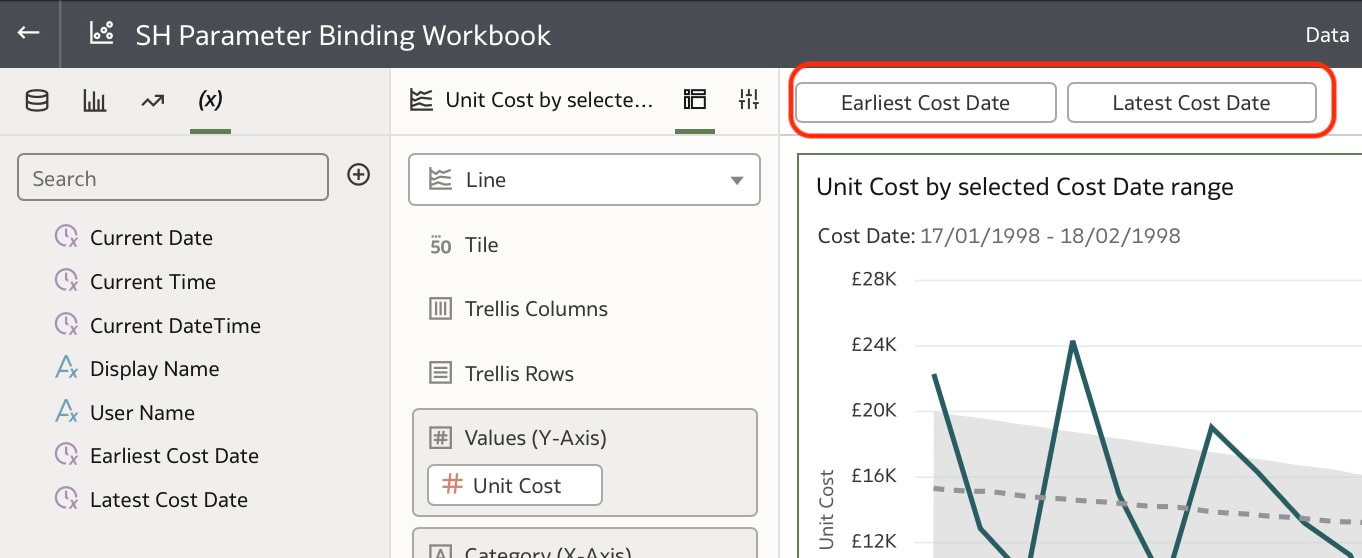
Task: Click the Cost Date range subtitle text
Action: point(999,236)
